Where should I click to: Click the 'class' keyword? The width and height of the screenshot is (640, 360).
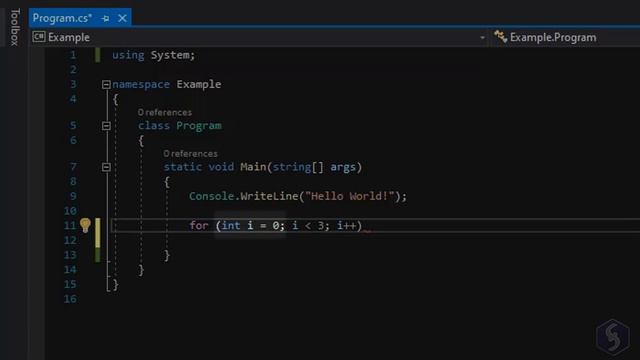(154, 126)
